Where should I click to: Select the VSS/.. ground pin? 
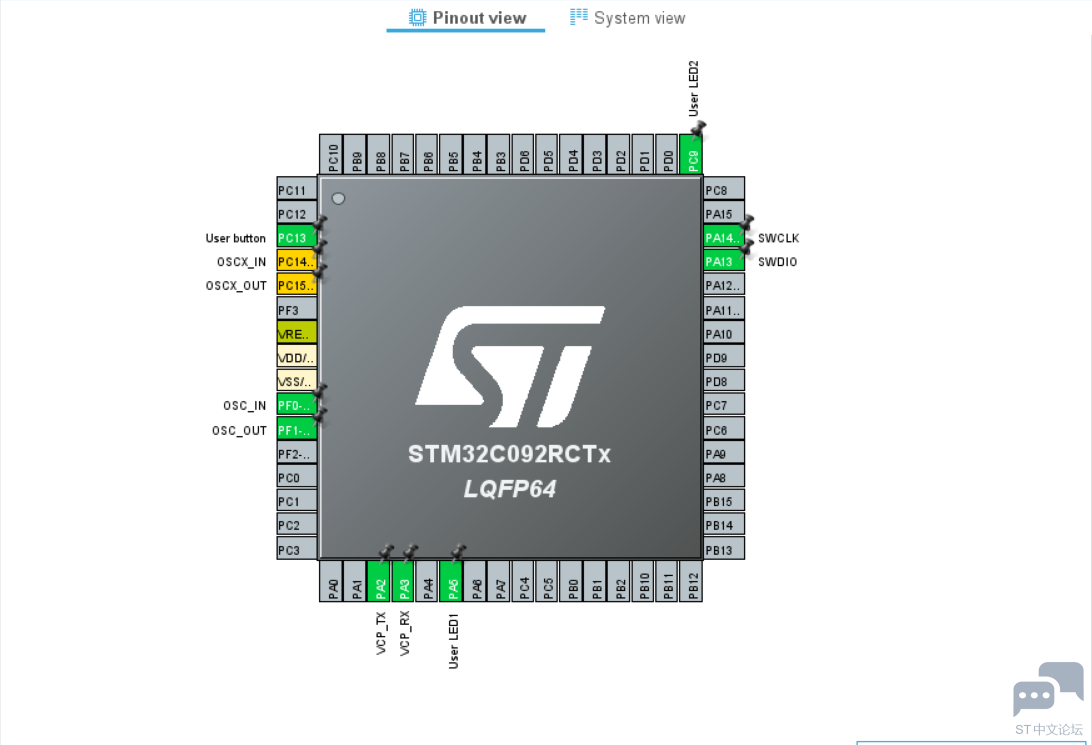coord(297,381)
